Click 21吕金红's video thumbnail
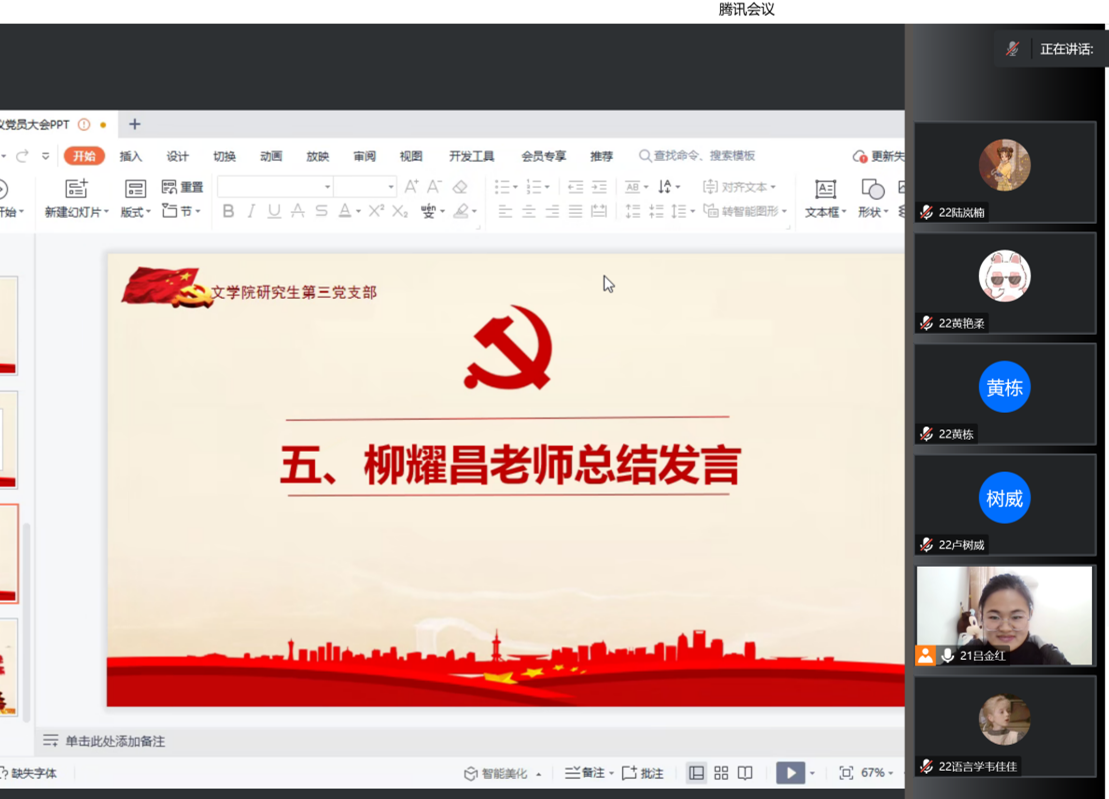1109x799 pixels. click(x=1004, y=615)
